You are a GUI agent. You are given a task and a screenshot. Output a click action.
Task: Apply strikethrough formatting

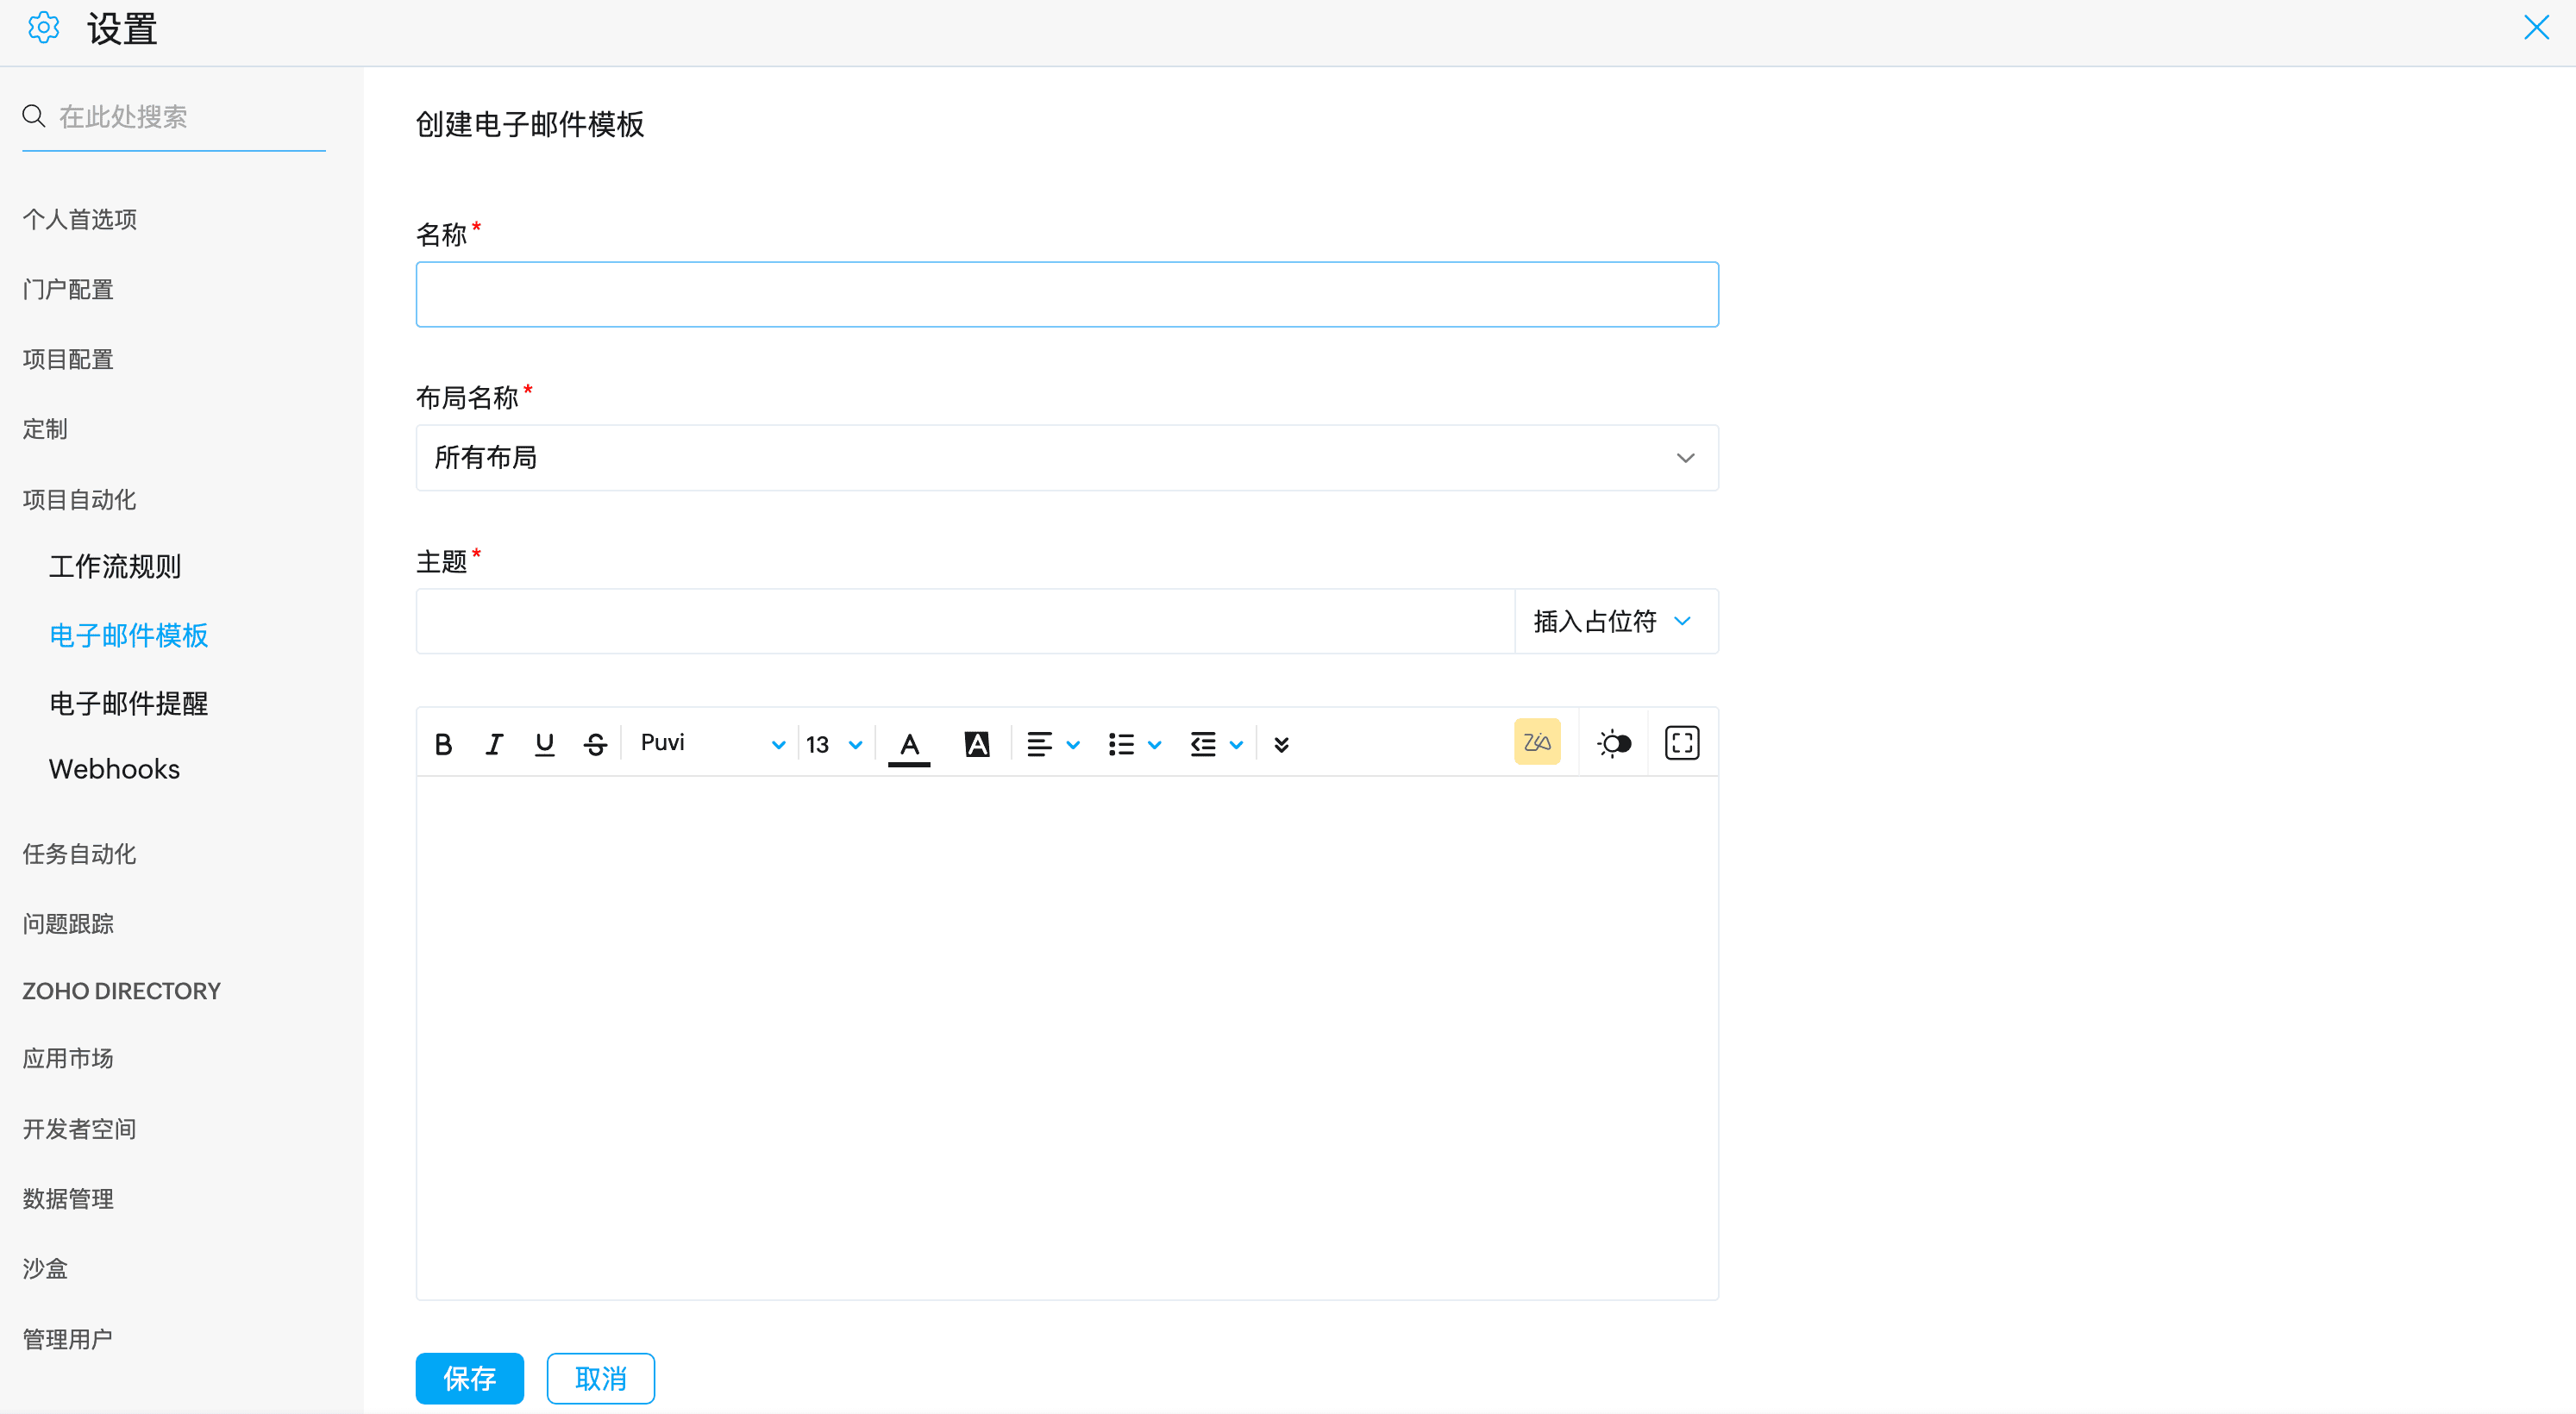(x=596, y=744)
